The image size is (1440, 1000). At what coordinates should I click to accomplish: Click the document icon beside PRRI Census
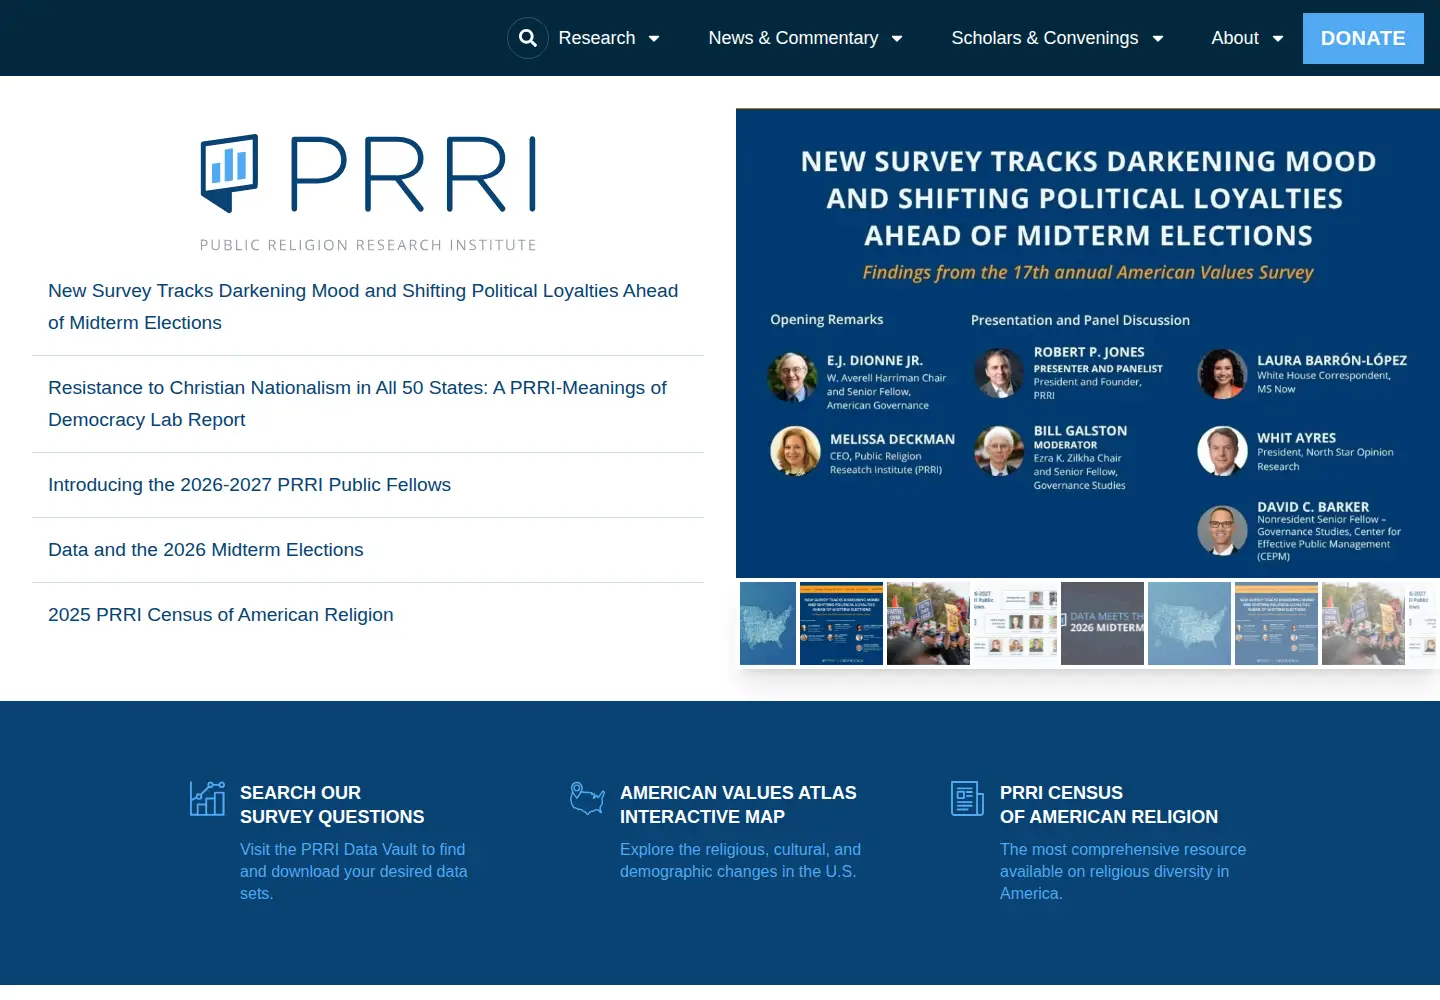click(x=967, y=798)
